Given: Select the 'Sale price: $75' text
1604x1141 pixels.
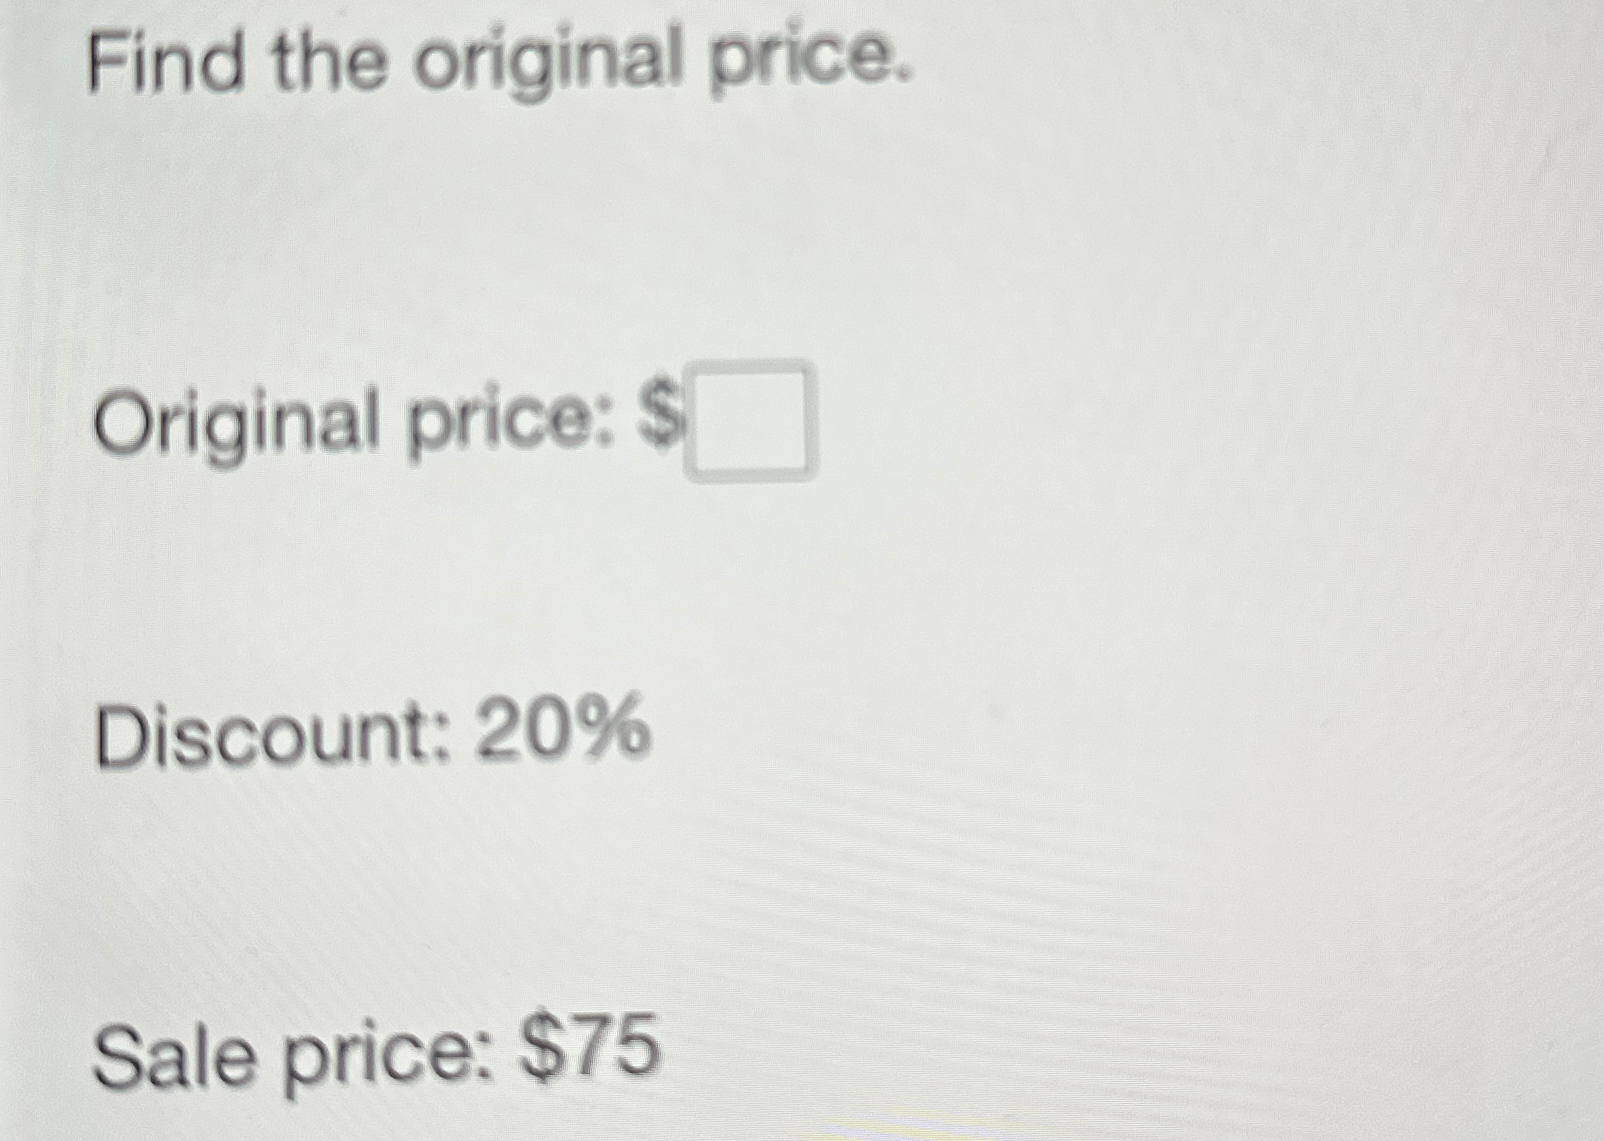Looking at the screenshot, I should [380, 1055].
